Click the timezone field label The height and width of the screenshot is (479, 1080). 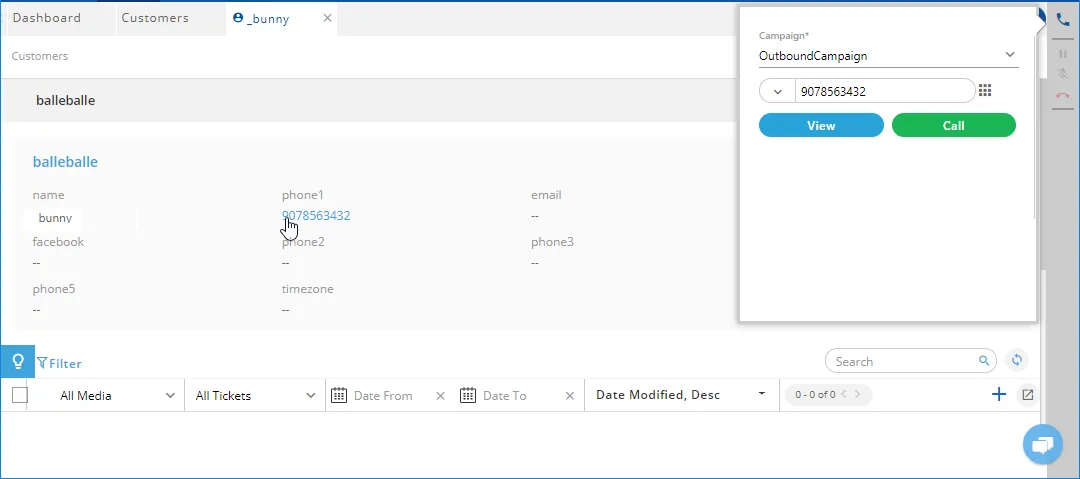click(x=308, y=289)
